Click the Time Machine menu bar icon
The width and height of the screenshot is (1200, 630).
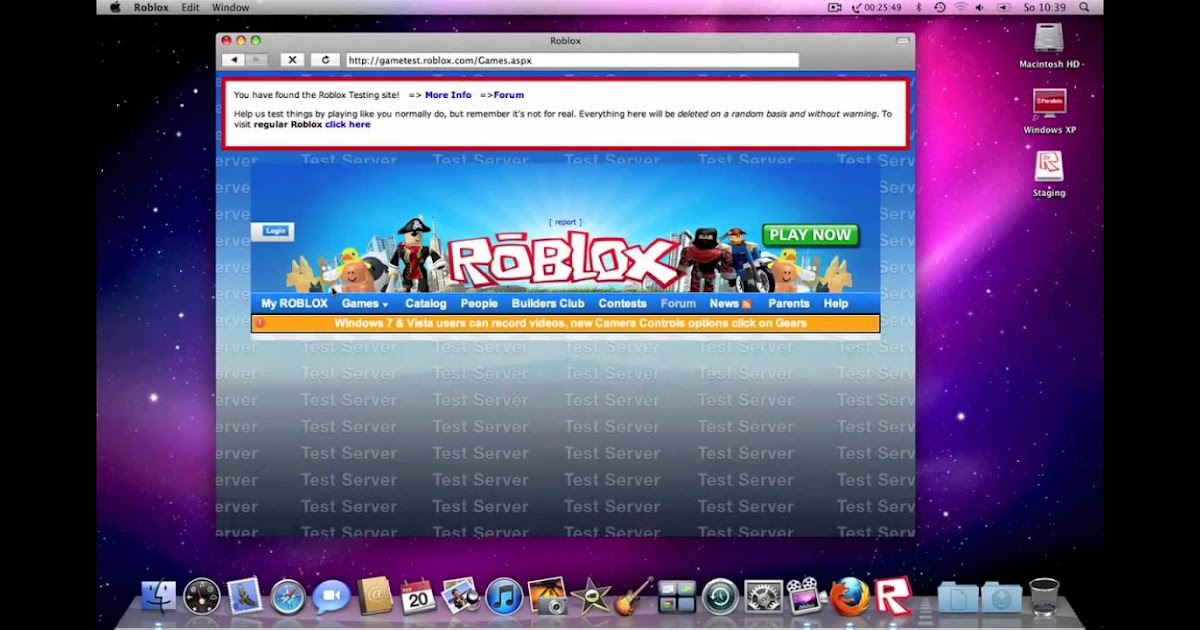coord(939,7)
